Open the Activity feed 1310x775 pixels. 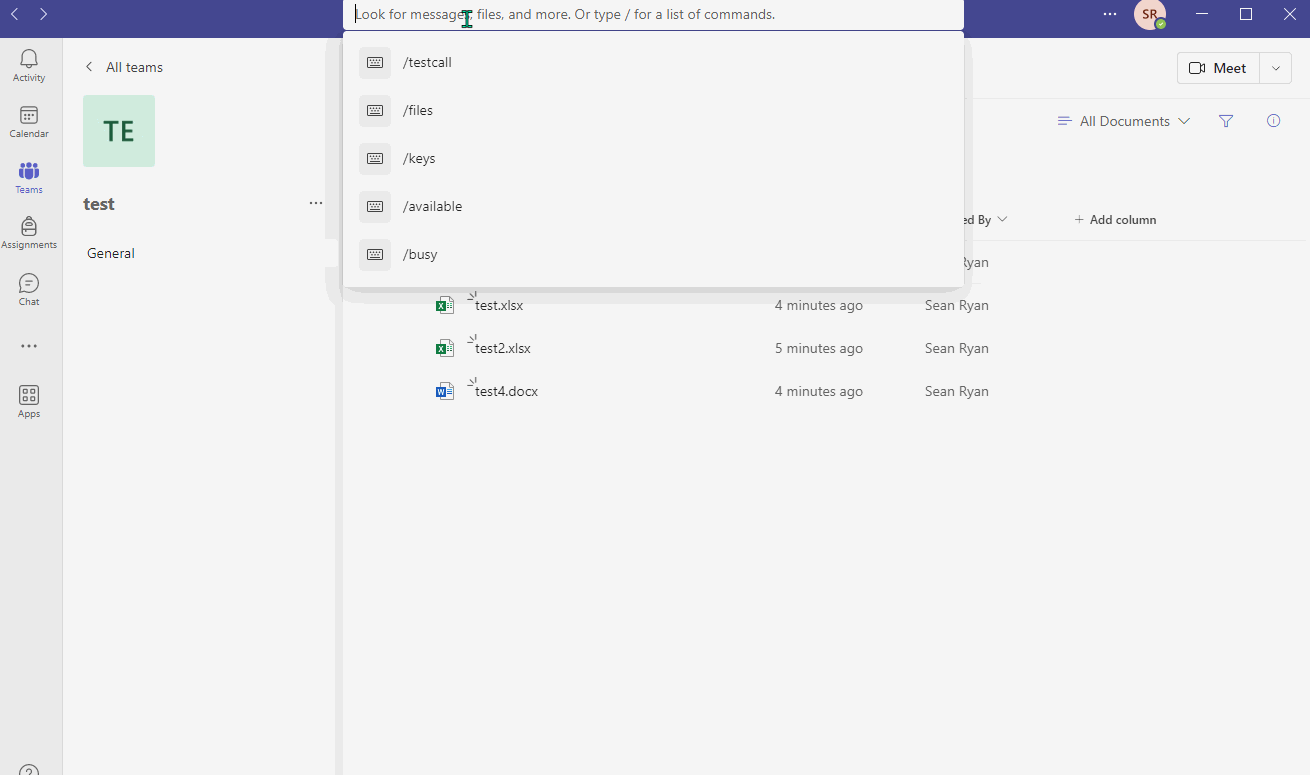(29, 66)
